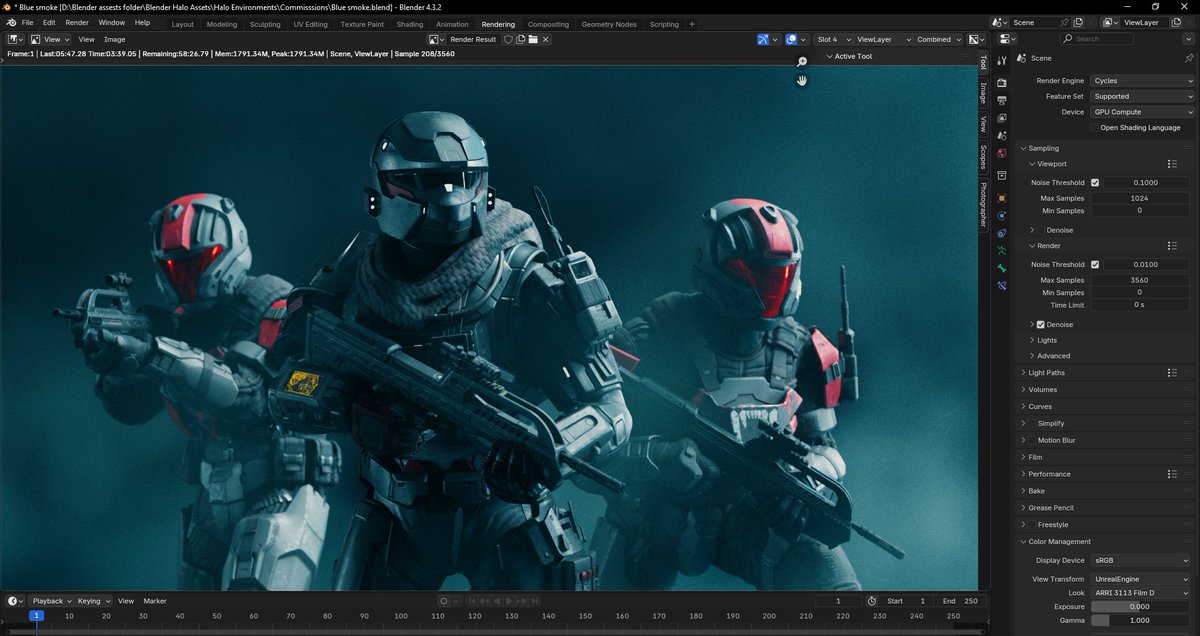Toggle Render Noise Threshold checkbox
Screen dimensions: 1200x636
pyautogui.click(x=1095, y=265)
